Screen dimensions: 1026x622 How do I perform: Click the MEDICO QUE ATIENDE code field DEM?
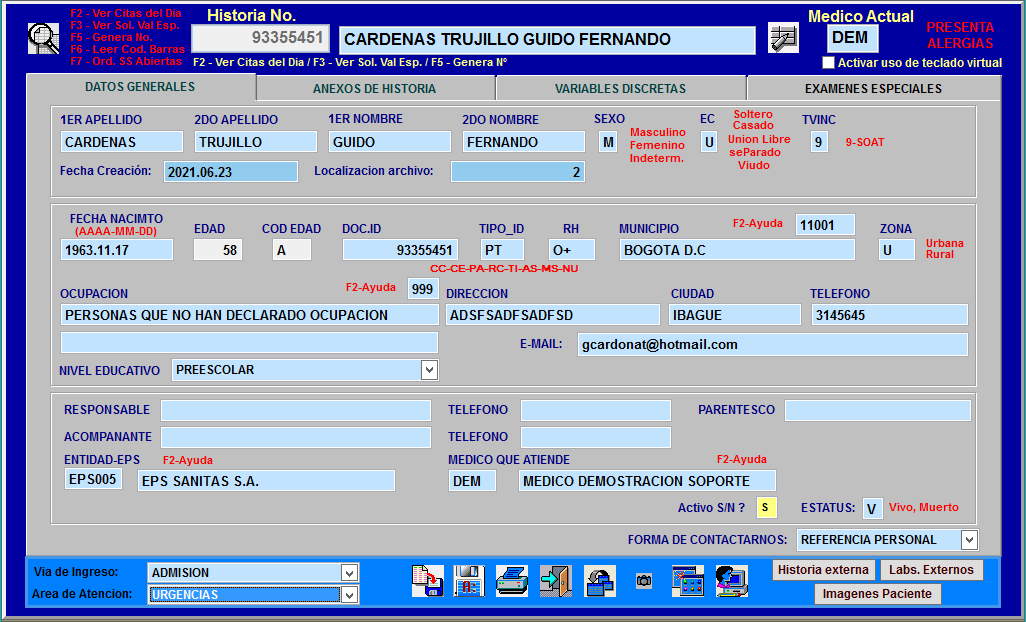click(x=472, y=481)
